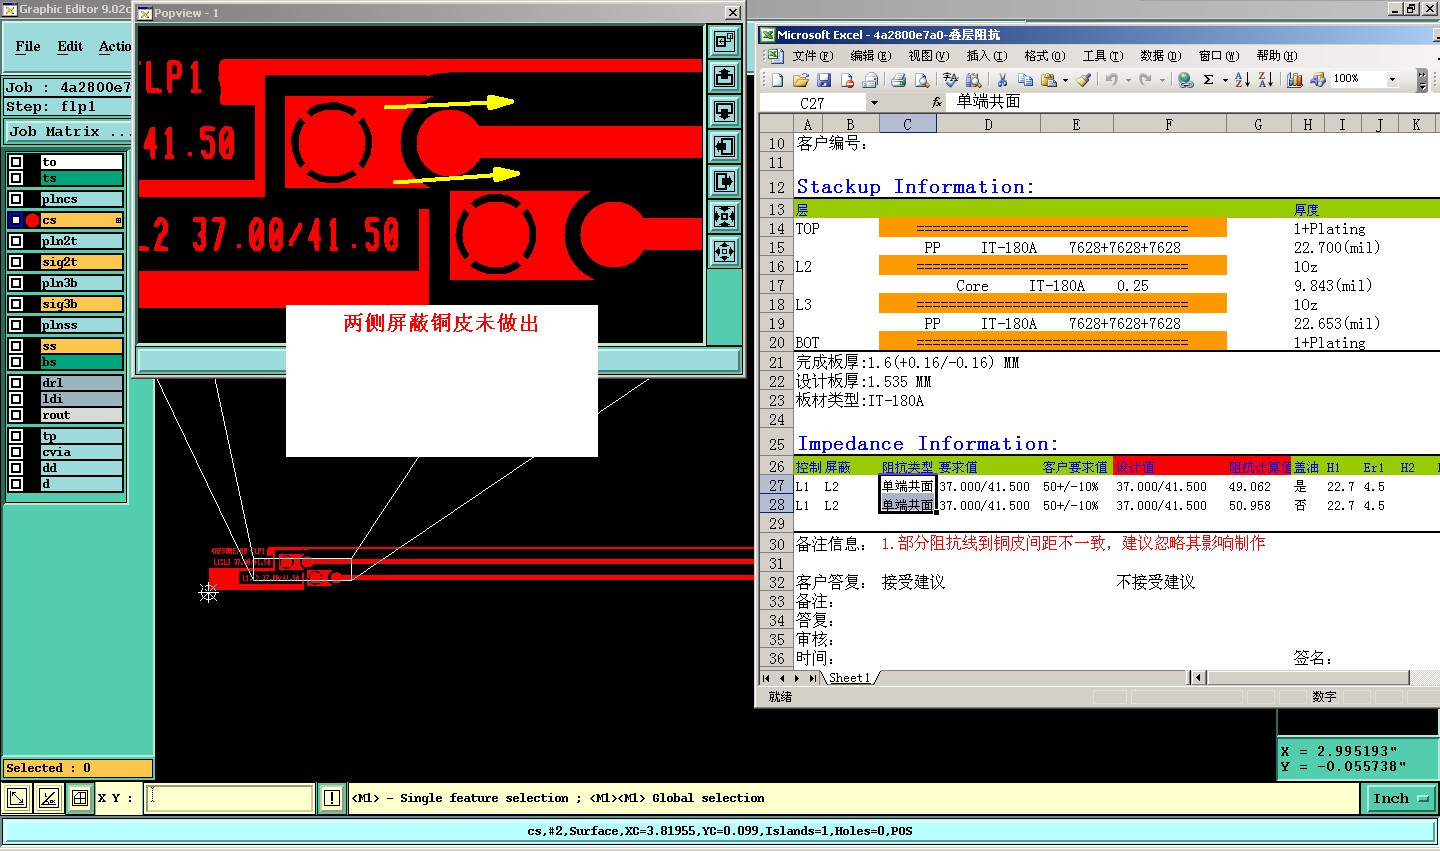Viewport: 1440px width, 851px height.
Task: Open the Undo history dropdown arrow
Action: [x=1127, y=80]
